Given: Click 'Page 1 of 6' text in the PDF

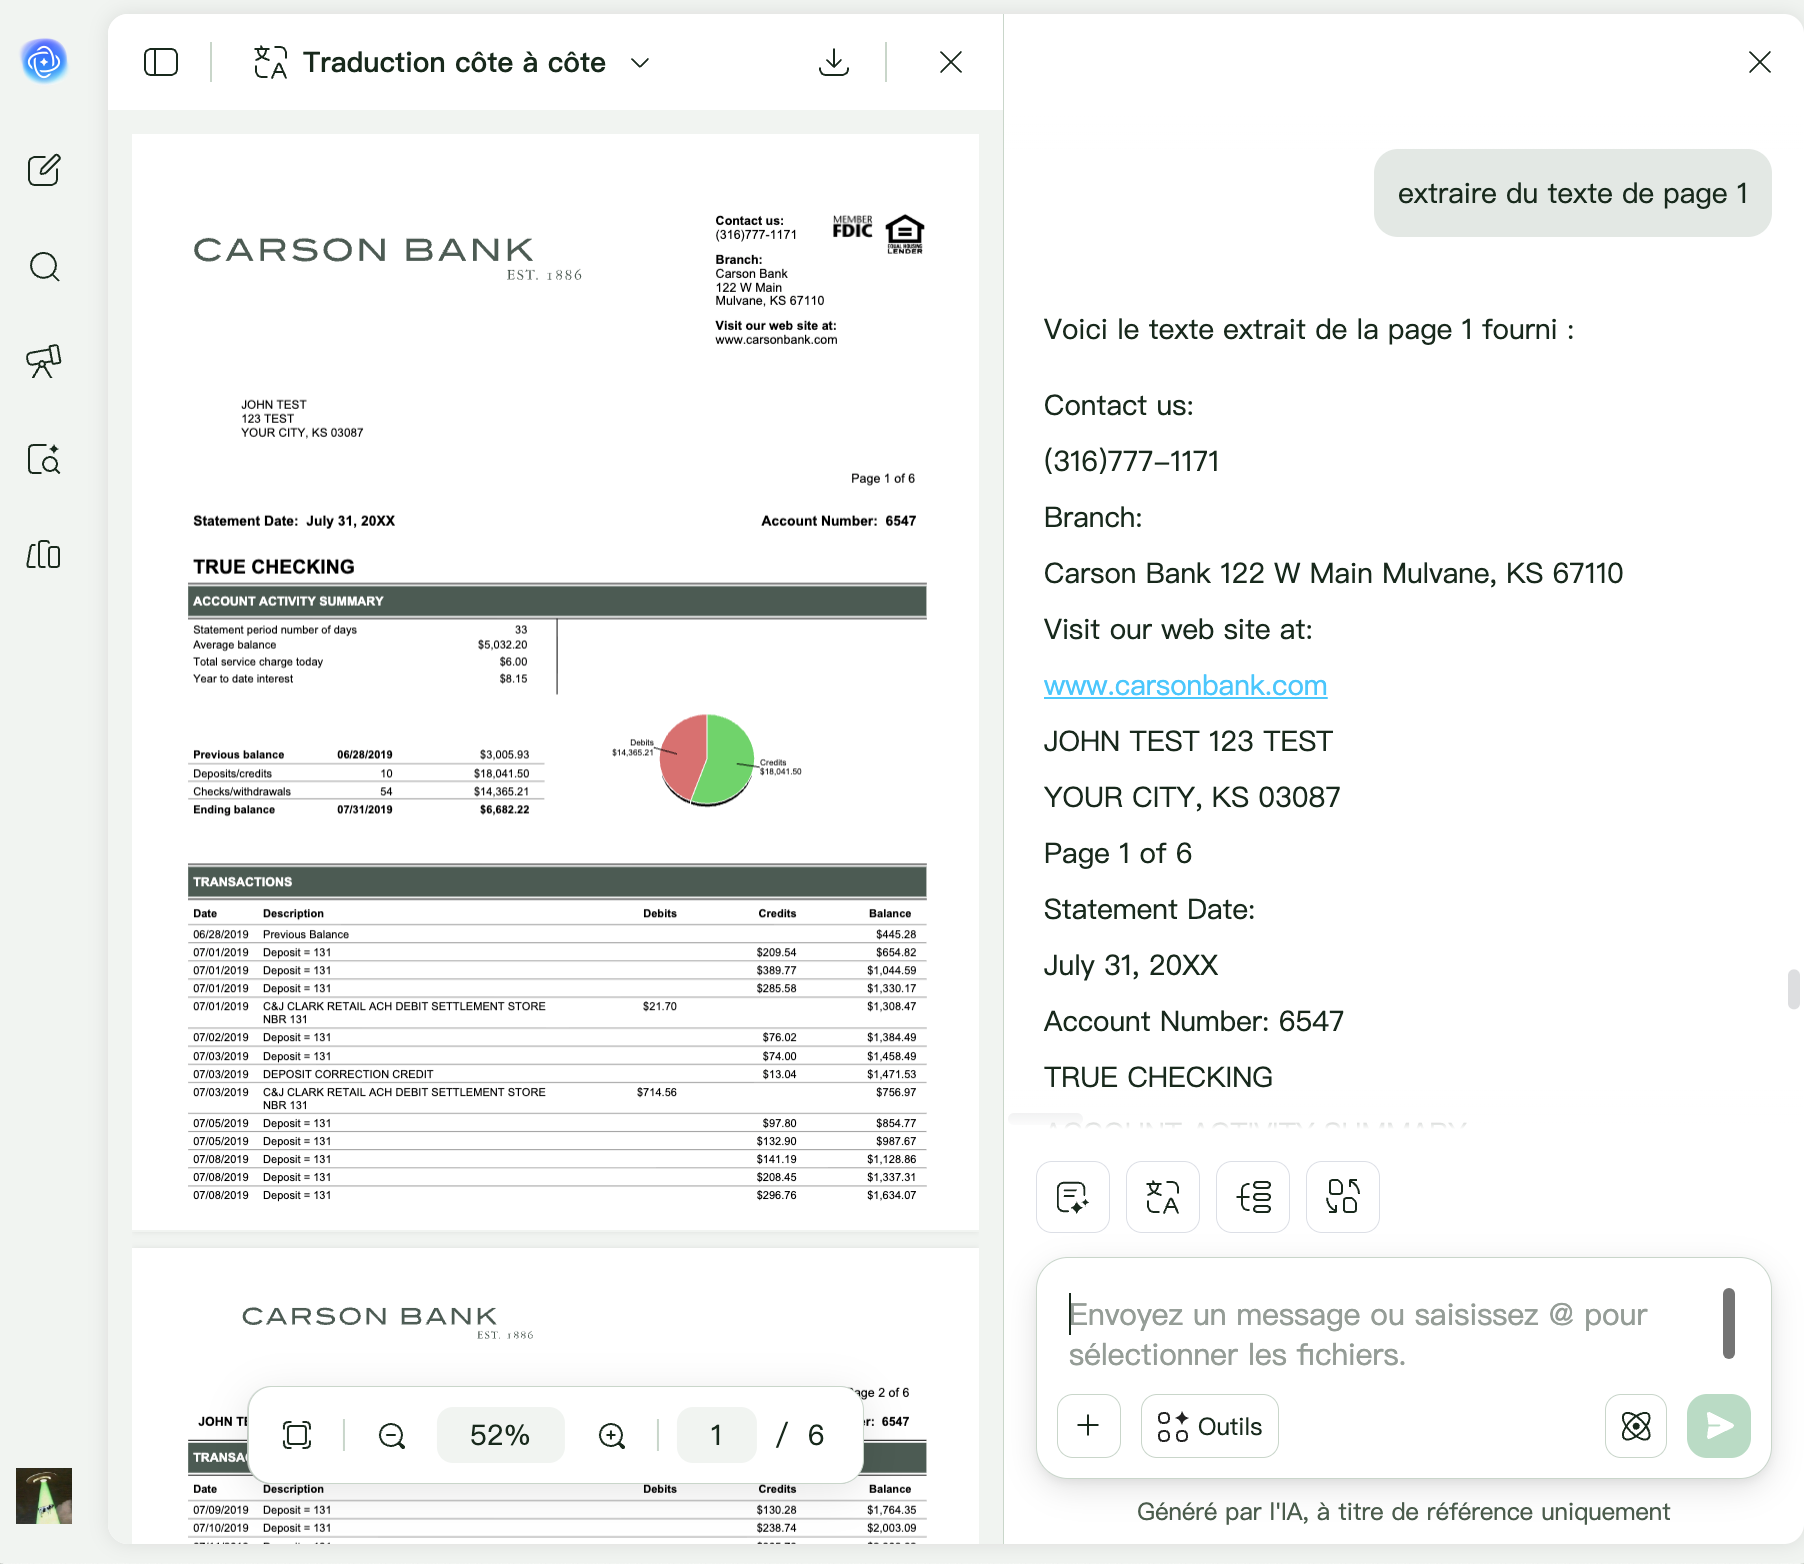Looking at the screenshot, I should pos(882,478).
